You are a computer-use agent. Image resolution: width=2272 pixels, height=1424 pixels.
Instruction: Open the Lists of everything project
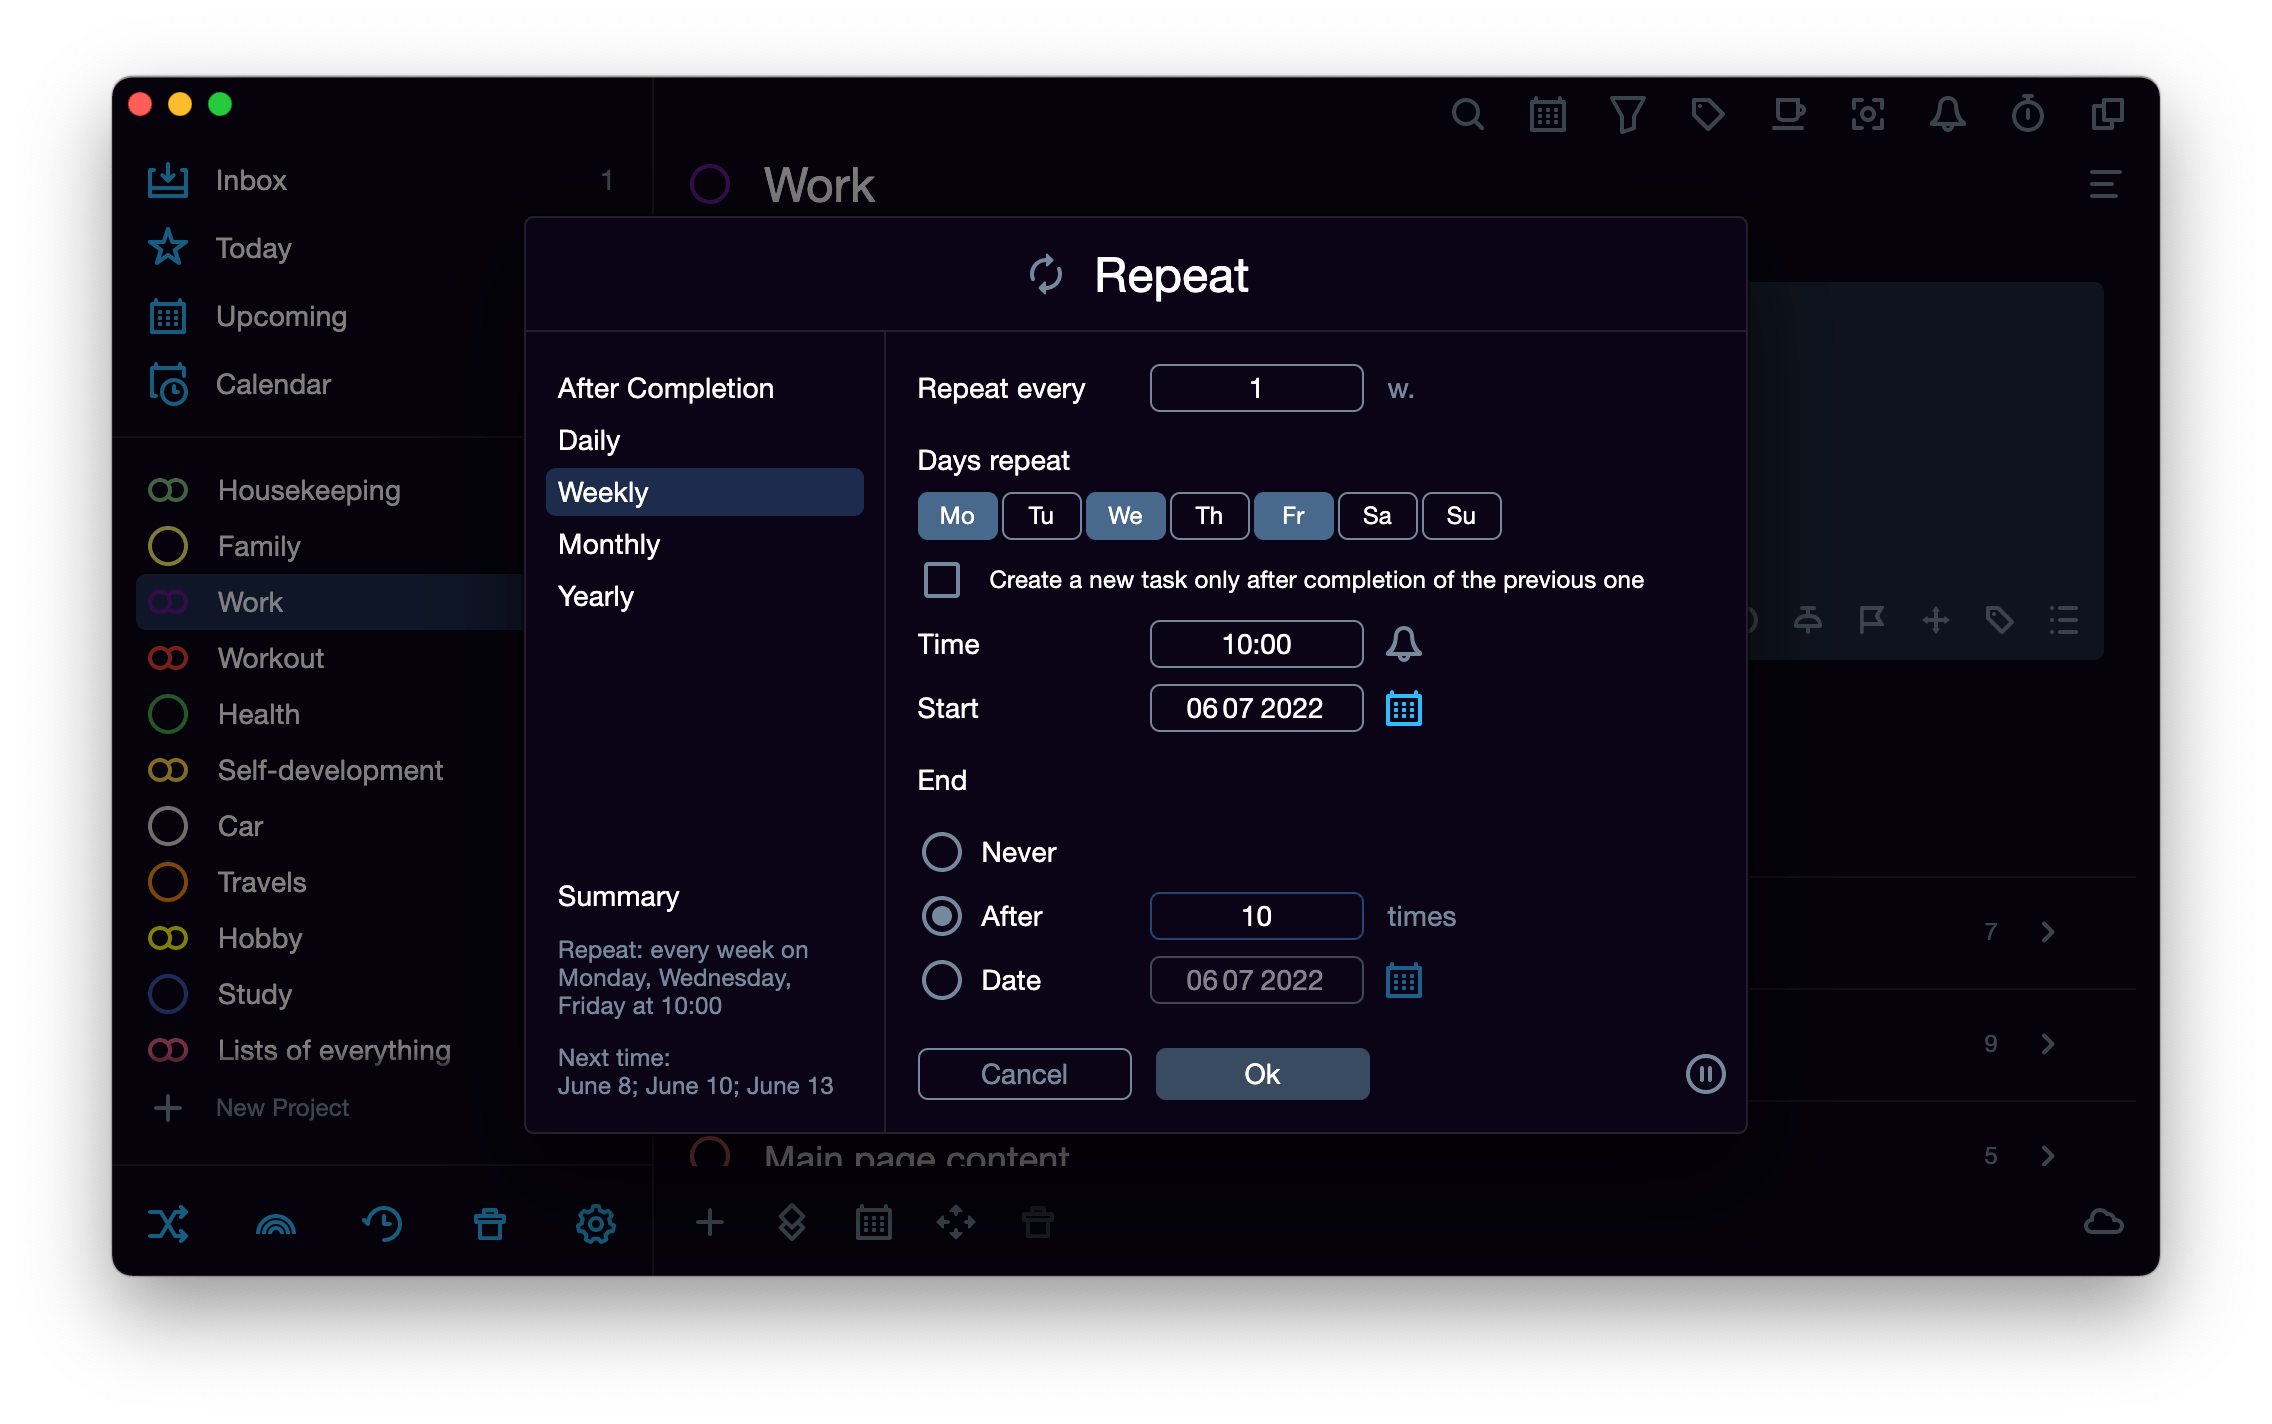click(x=334, y=1050)
